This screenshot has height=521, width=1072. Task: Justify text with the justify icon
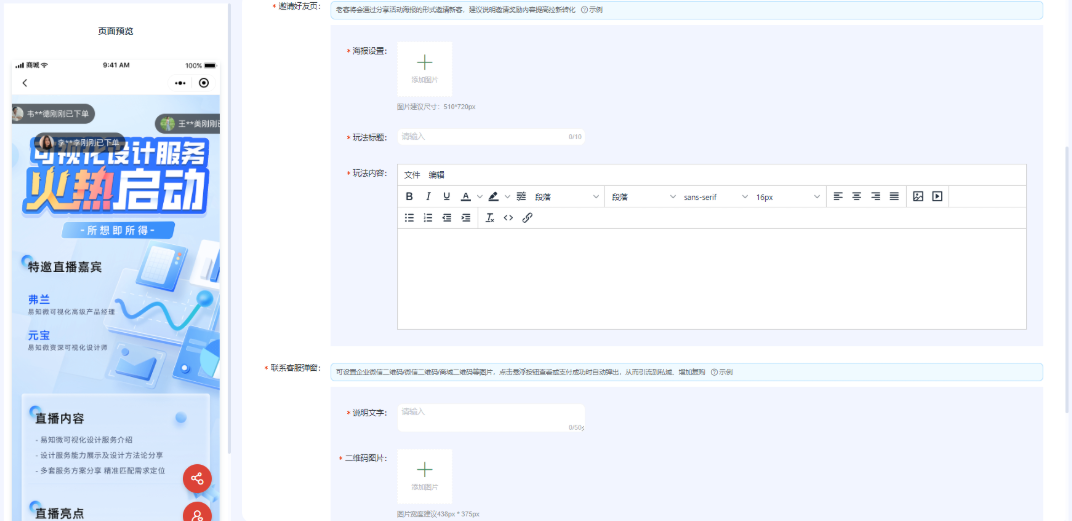coord(894,197)
